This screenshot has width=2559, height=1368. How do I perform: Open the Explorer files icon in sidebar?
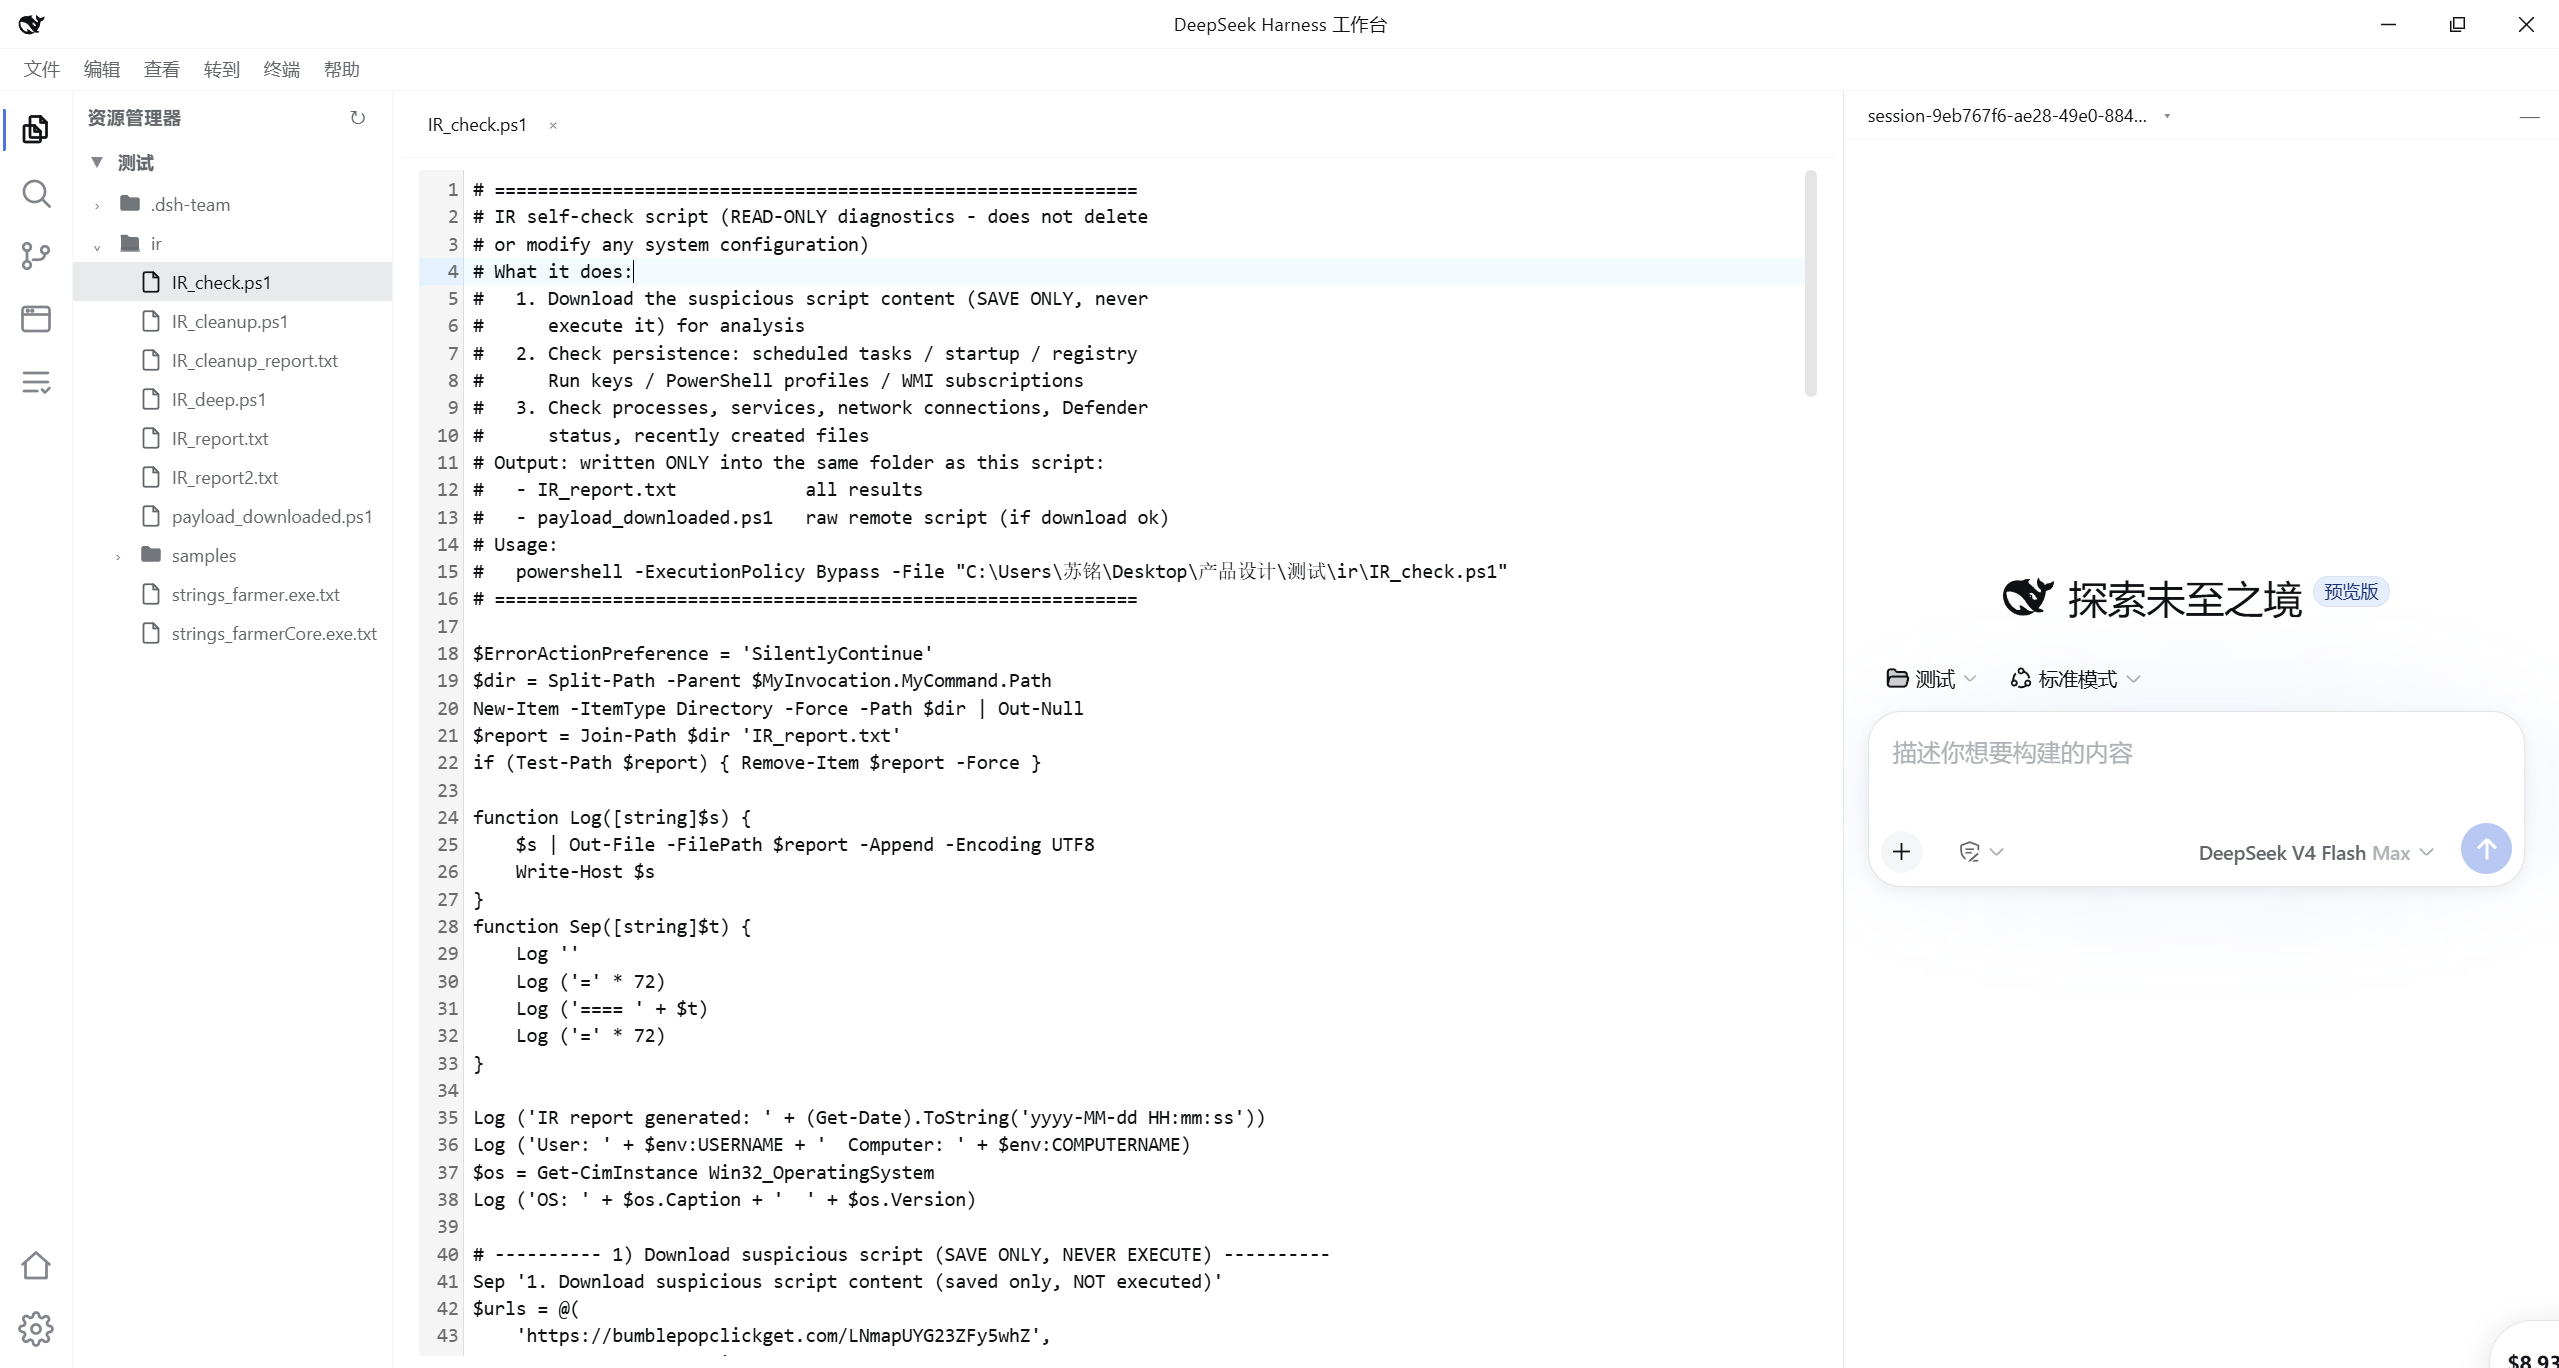(36, 129)
